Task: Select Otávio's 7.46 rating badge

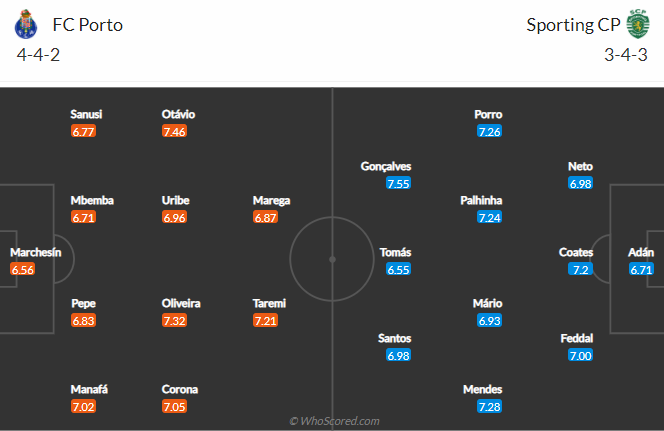Action: [x=178, y=131]
